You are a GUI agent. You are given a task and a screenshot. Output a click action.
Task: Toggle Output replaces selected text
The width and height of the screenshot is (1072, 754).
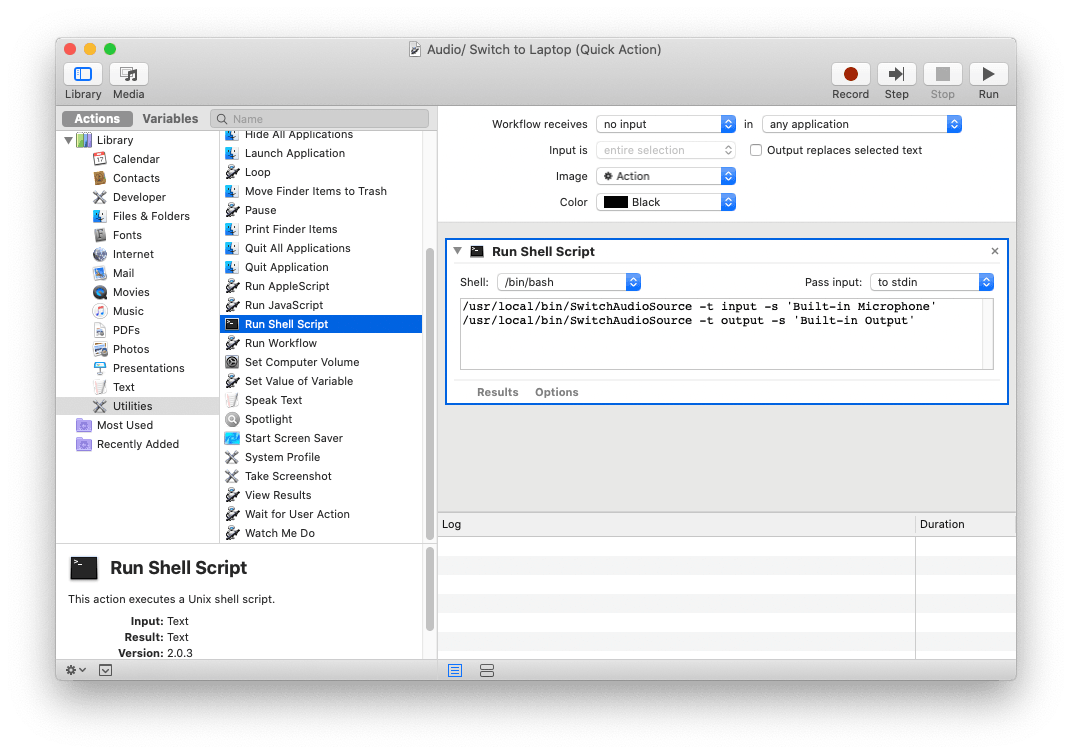pyautogui.click(x=755, y=150)
